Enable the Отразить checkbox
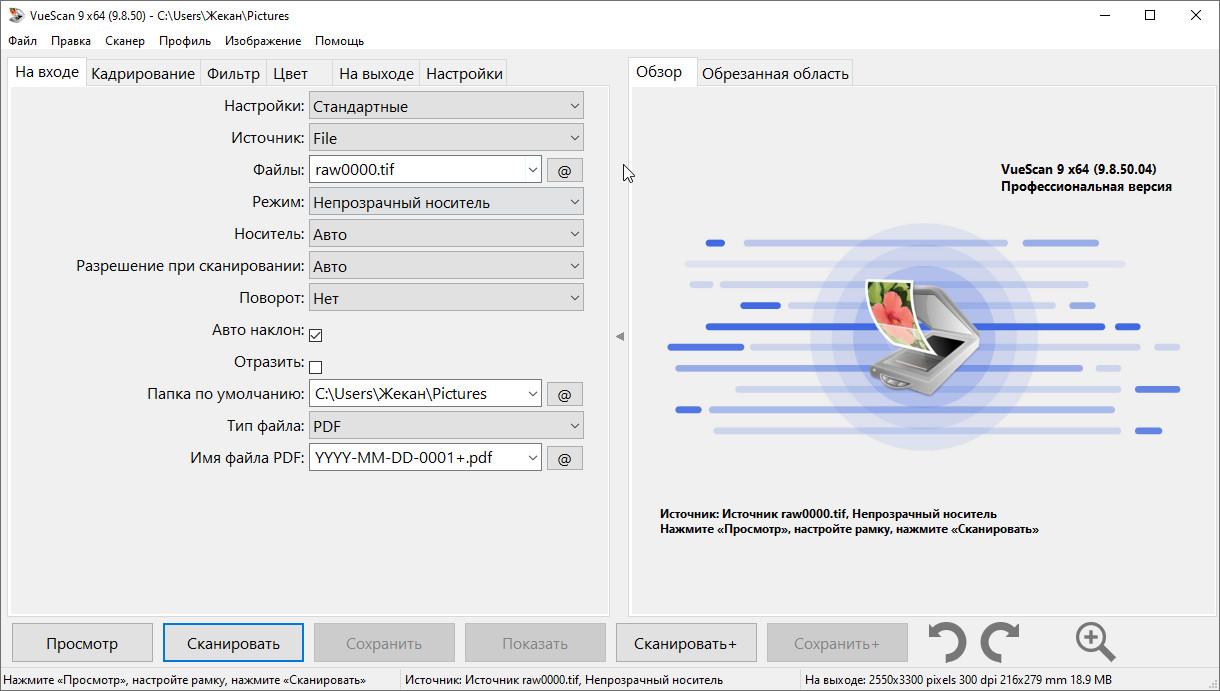Image resolution: width=1220 pixels, height=691 pixels. point(316,366)
